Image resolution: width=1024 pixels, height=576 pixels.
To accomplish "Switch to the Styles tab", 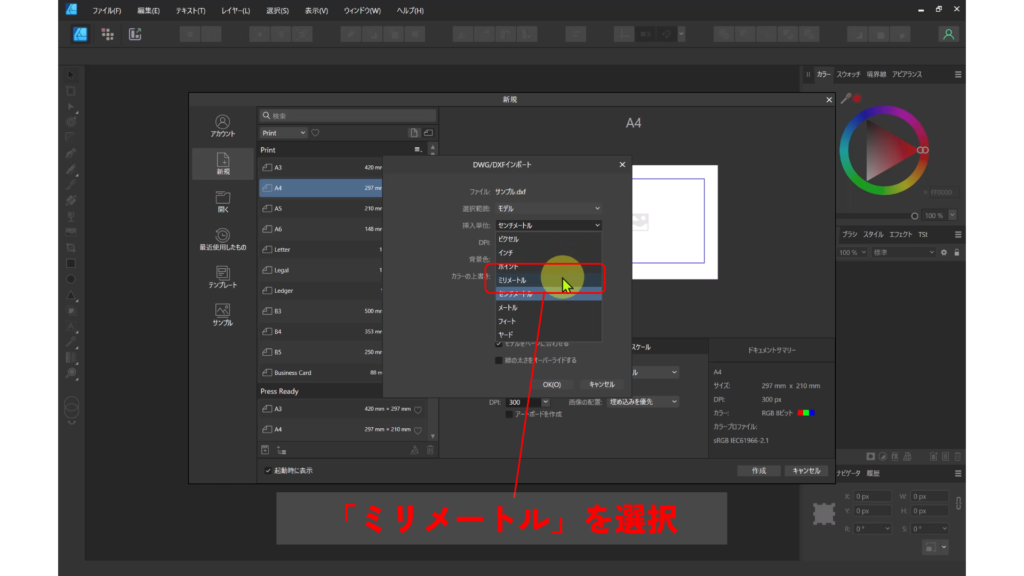I will tap(873, 234).
